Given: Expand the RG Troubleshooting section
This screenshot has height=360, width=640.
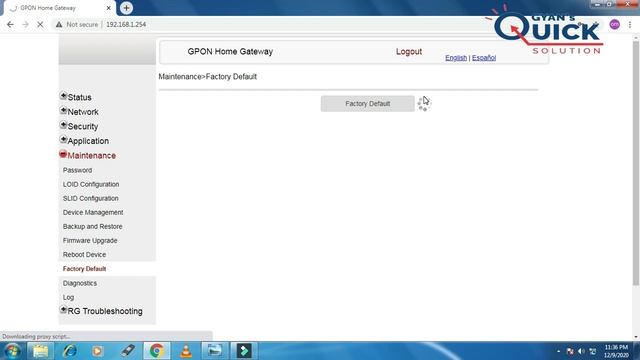Looking at the screenshot, I should coord(63,310).
